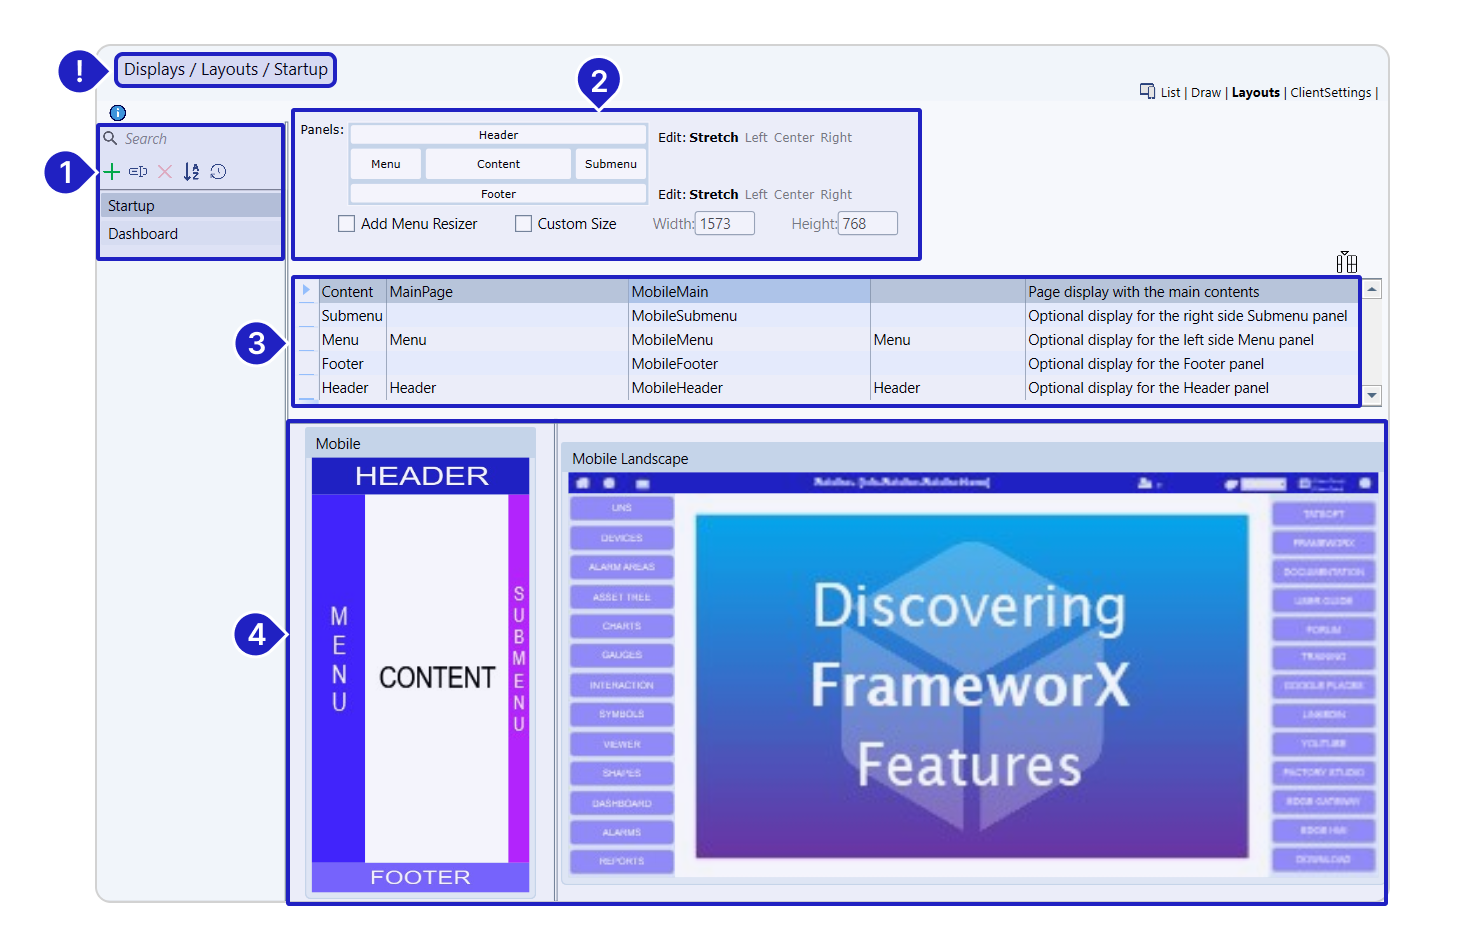Click the Footer panel button
Screen dimensions: 1468x946
pos(498,194)
